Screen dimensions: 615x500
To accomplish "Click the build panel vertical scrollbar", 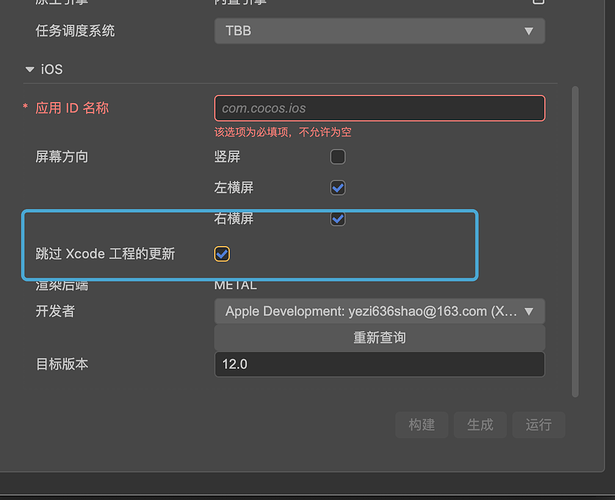I will click(x=574, y=240).
